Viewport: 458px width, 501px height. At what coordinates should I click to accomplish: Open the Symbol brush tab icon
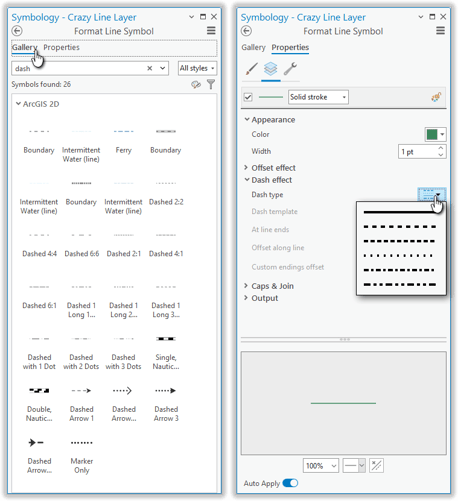pyautogui.click(x=252, y=69)
